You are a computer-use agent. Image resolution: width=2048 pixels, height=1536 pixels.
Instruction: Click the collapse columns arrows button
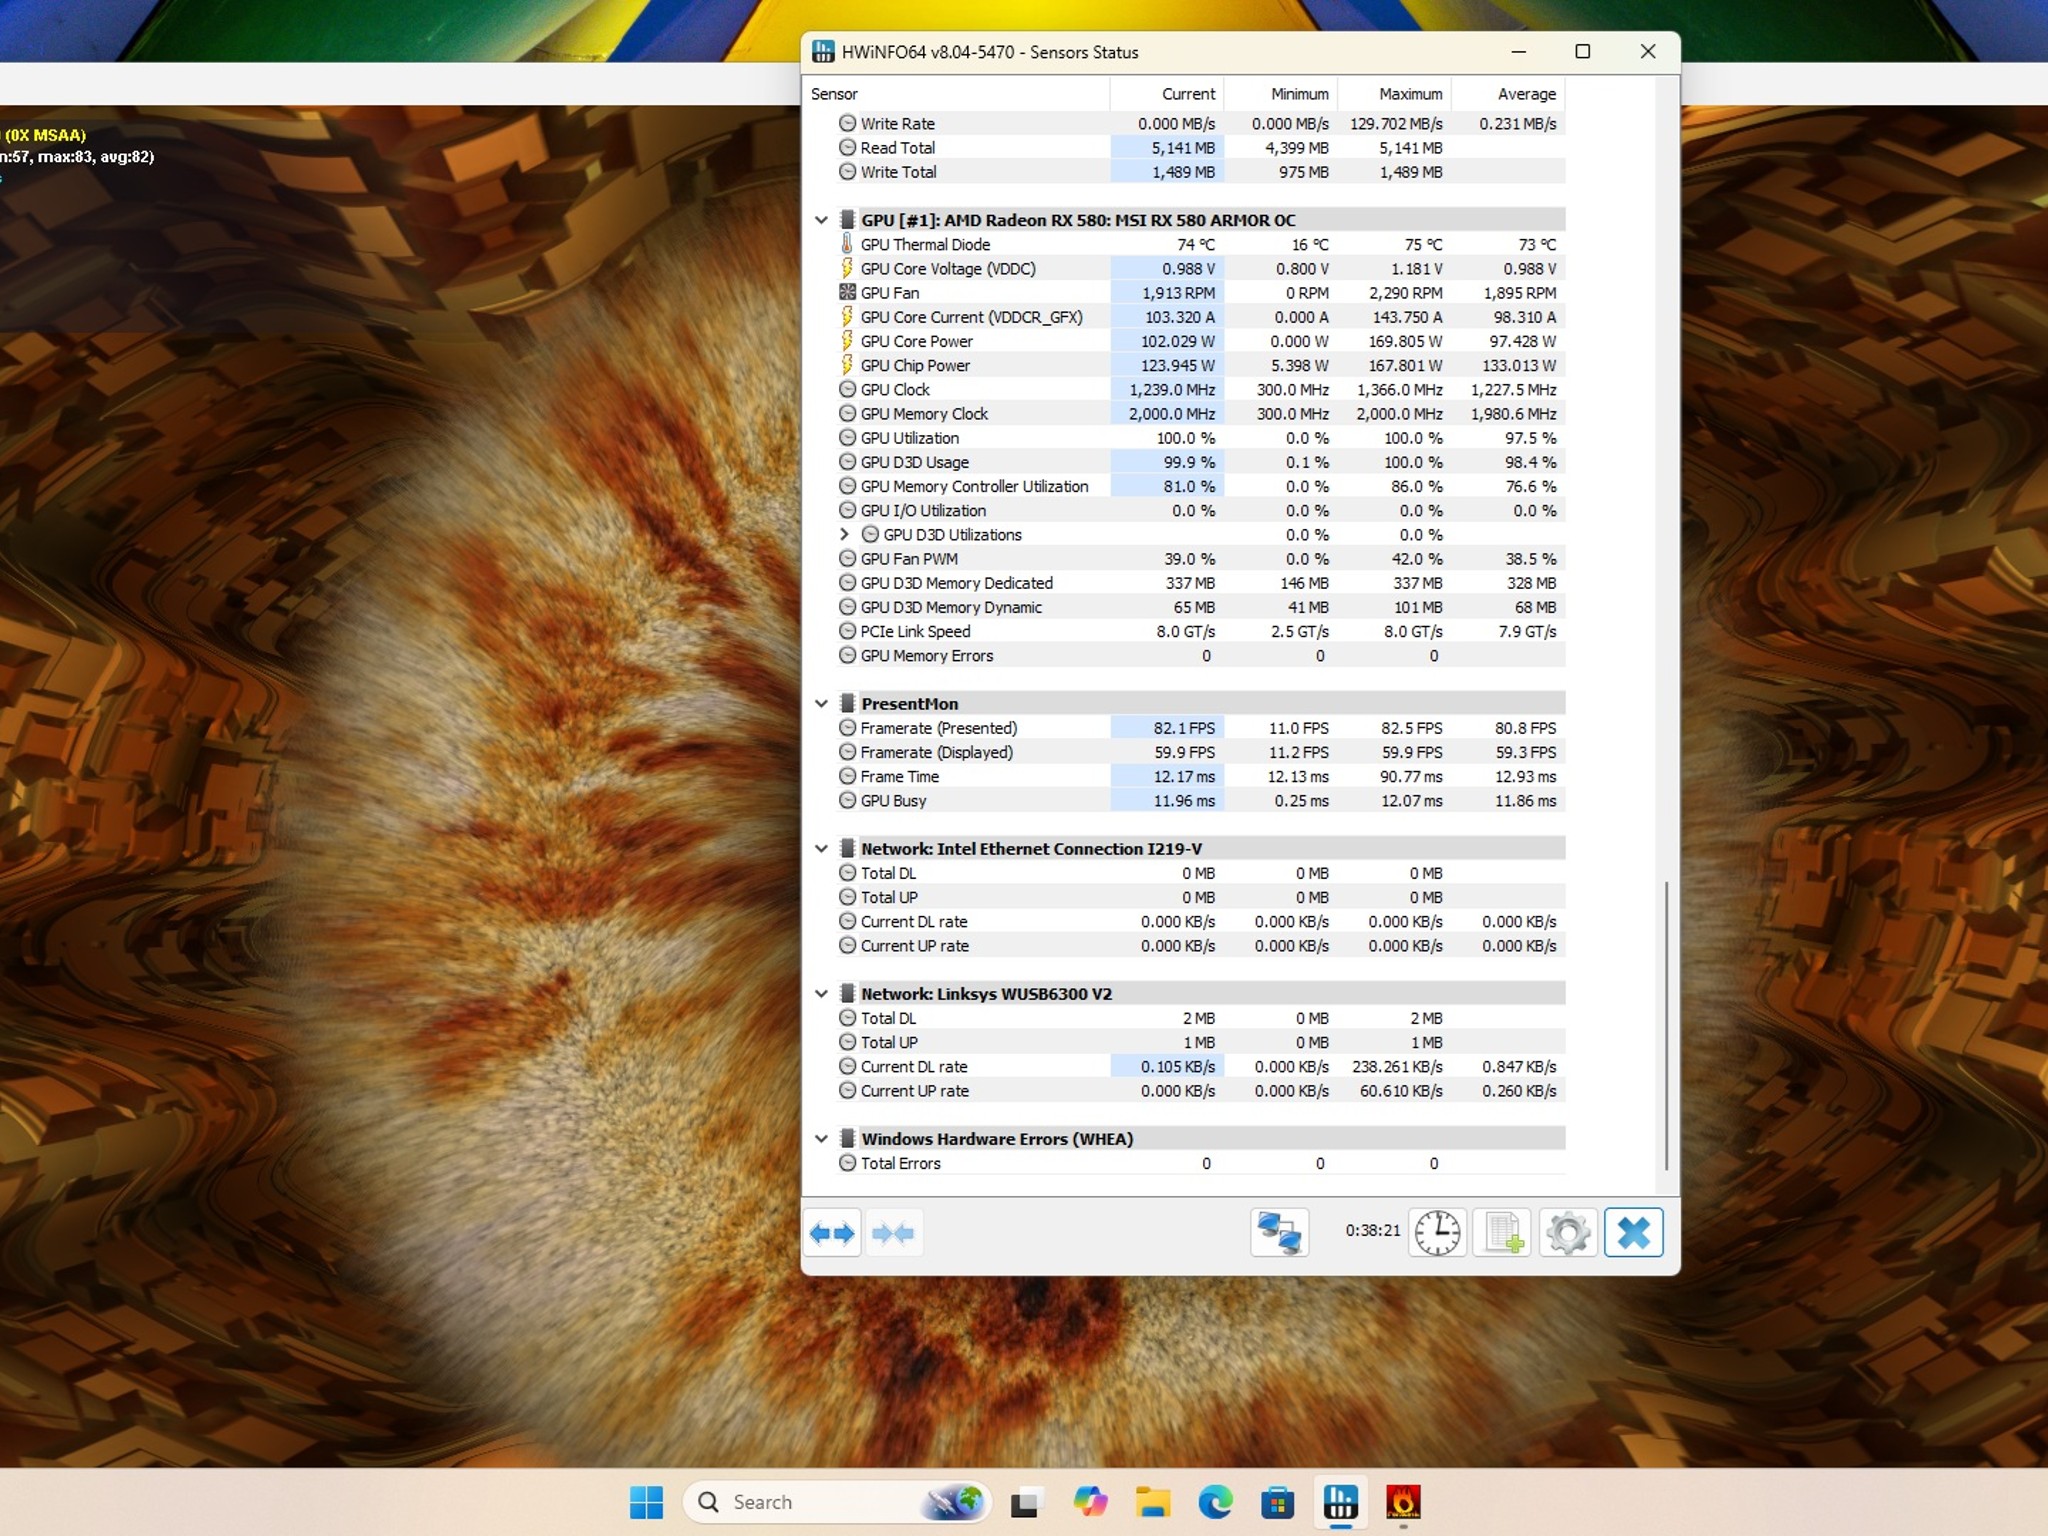[893, 1233]
